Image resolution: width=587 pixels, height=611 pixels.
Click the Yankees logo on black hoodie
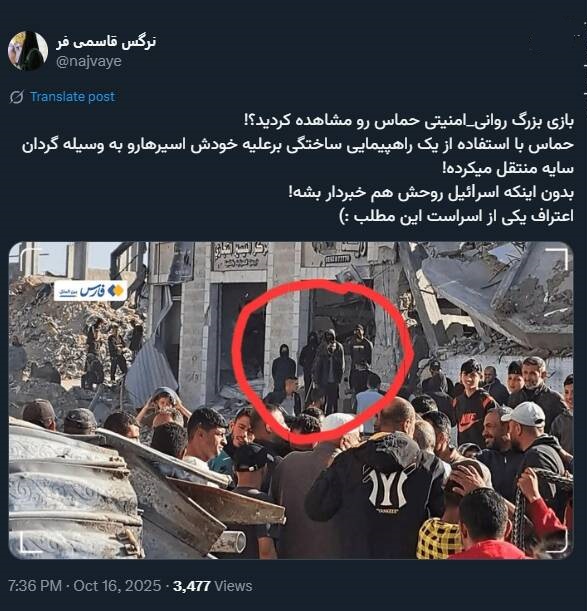coord(387,487)
